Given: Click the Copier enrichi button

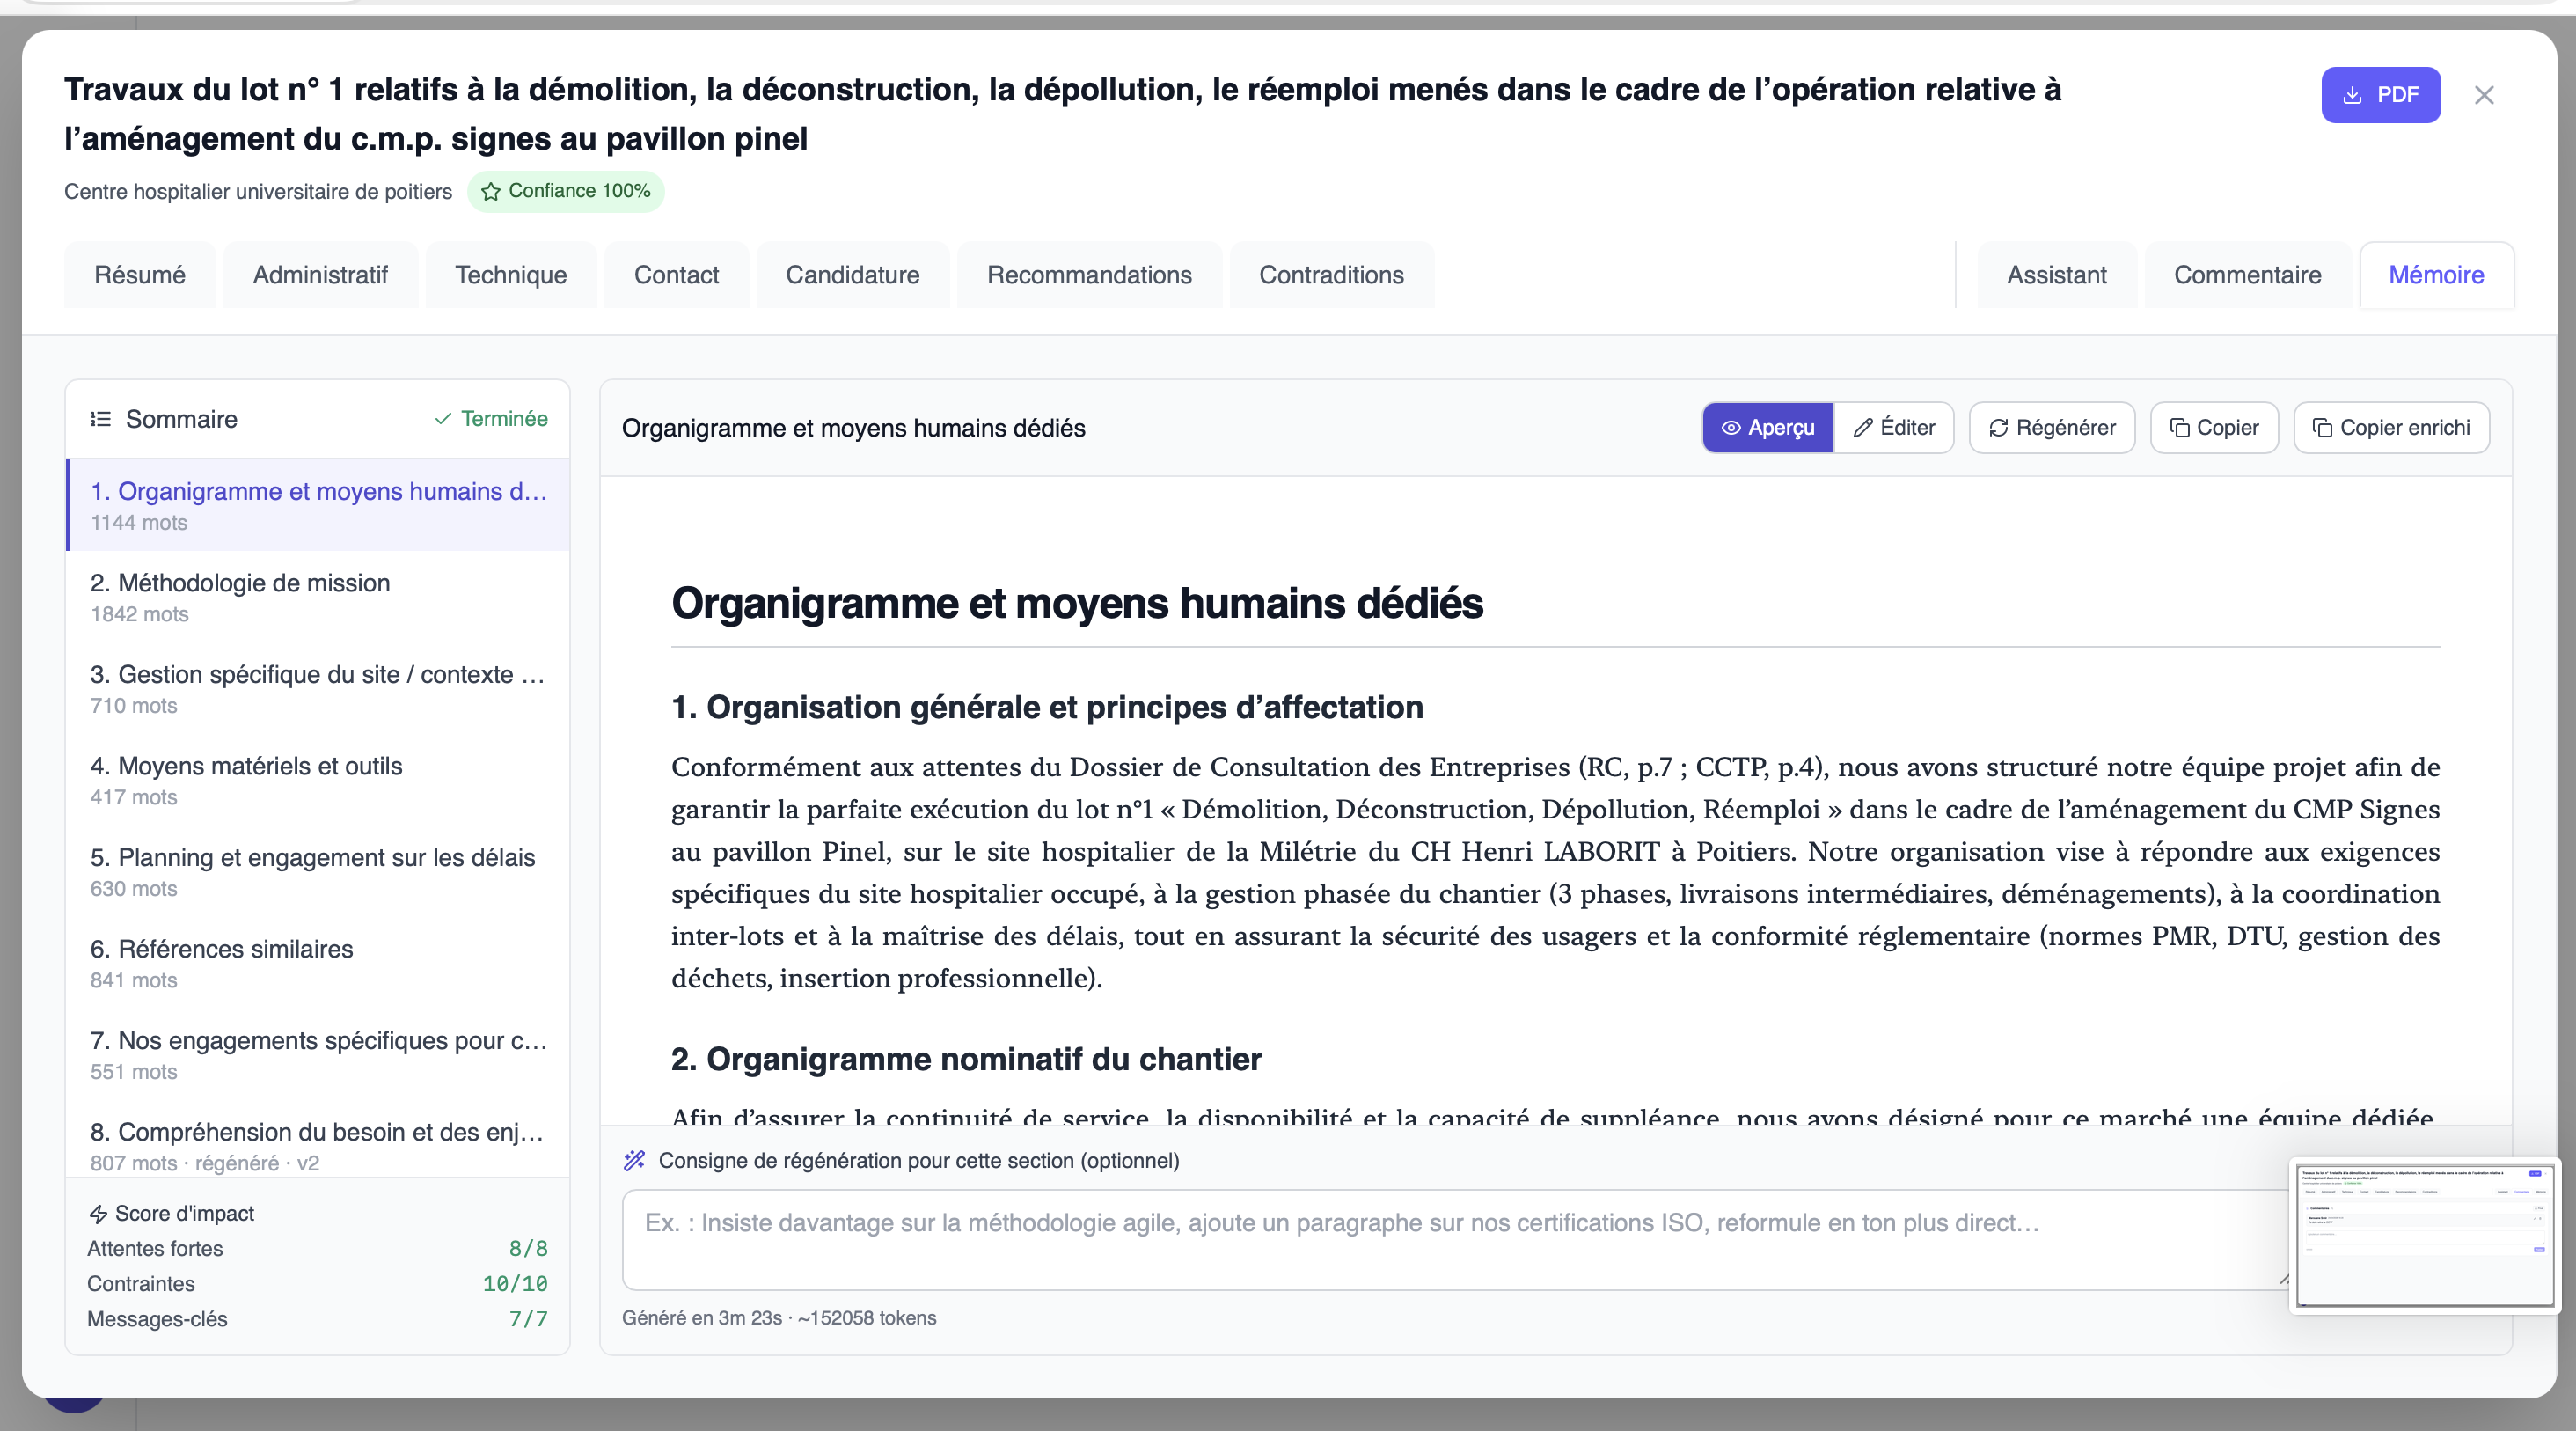Looking at the screenshot, I should click(2391, 428).
